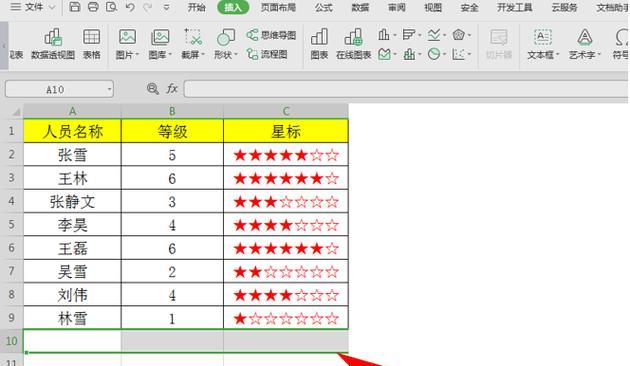
Task: Select the 星标 header cell
Action: click(286, 131)
